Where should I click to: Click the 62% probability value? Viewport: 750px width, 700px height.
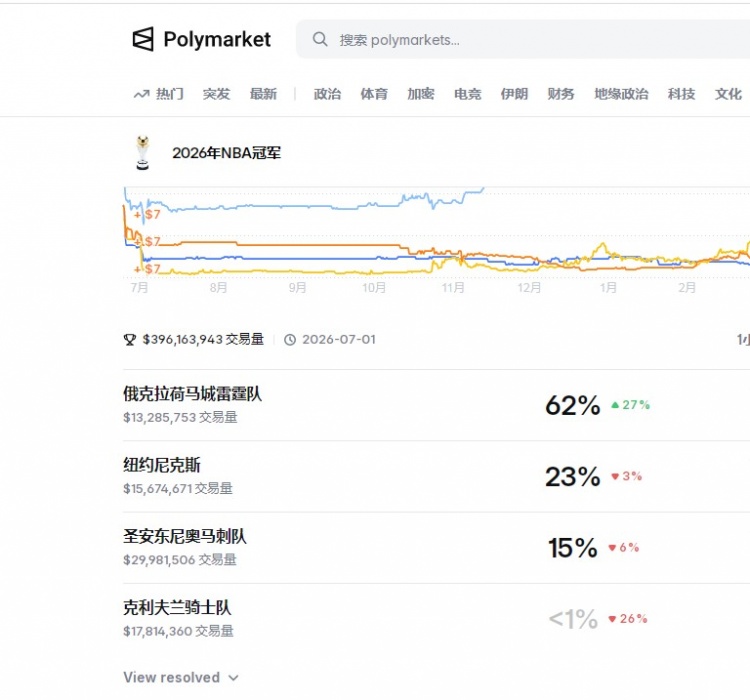(x=573, y=406)
